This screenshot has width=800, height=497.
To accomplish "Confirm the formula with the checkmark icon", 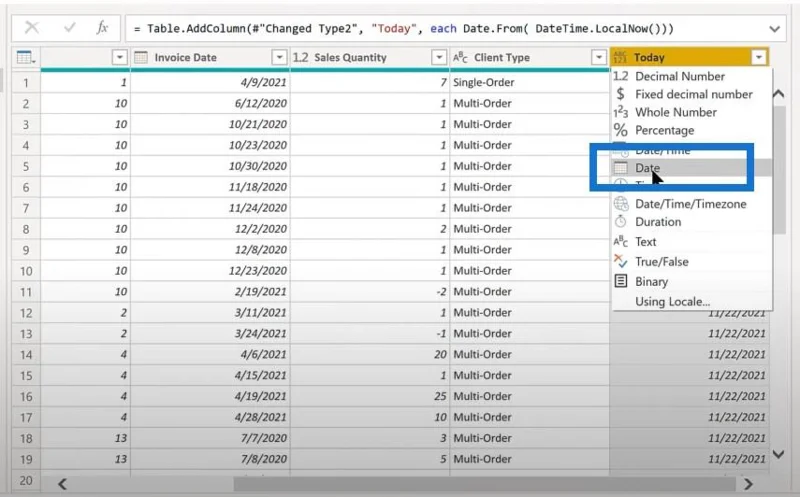I will [69, 28].
